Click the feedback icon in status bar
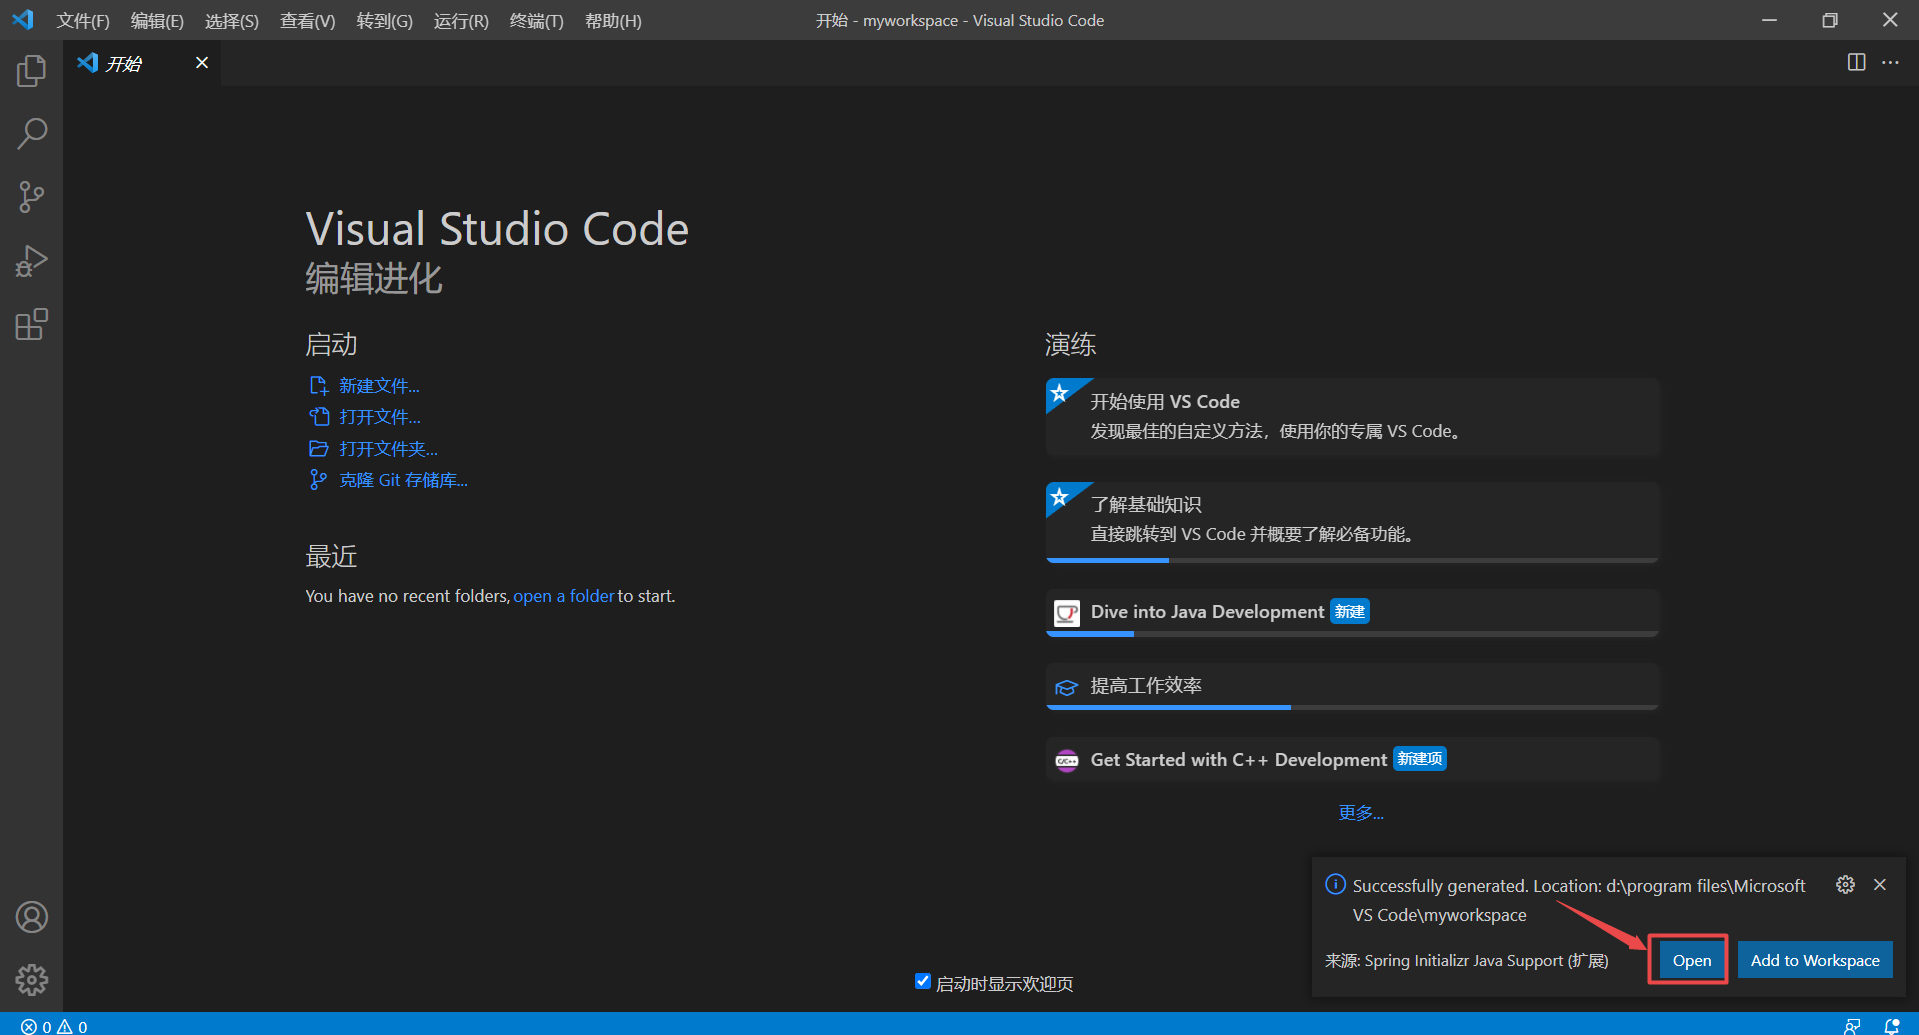The width and height of the screenshot is (1919, 1035). pos(1852,1026)
